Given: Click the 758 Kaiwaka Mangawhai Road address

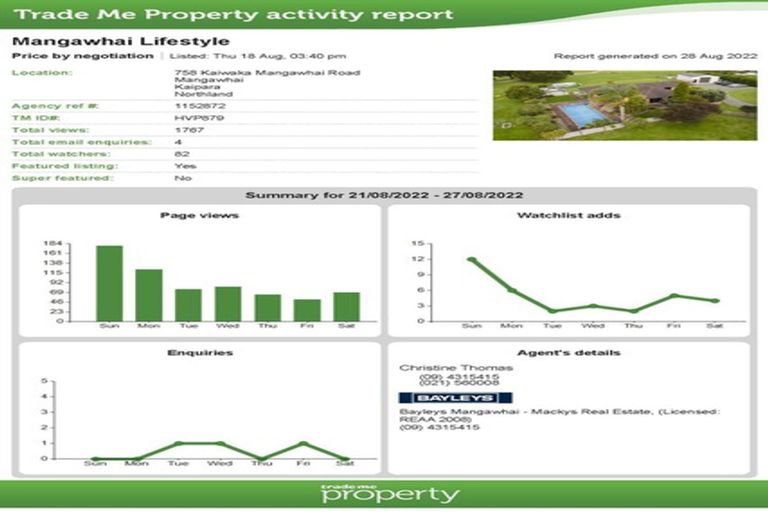Looking at the screenshot, I should pos(267,72).
